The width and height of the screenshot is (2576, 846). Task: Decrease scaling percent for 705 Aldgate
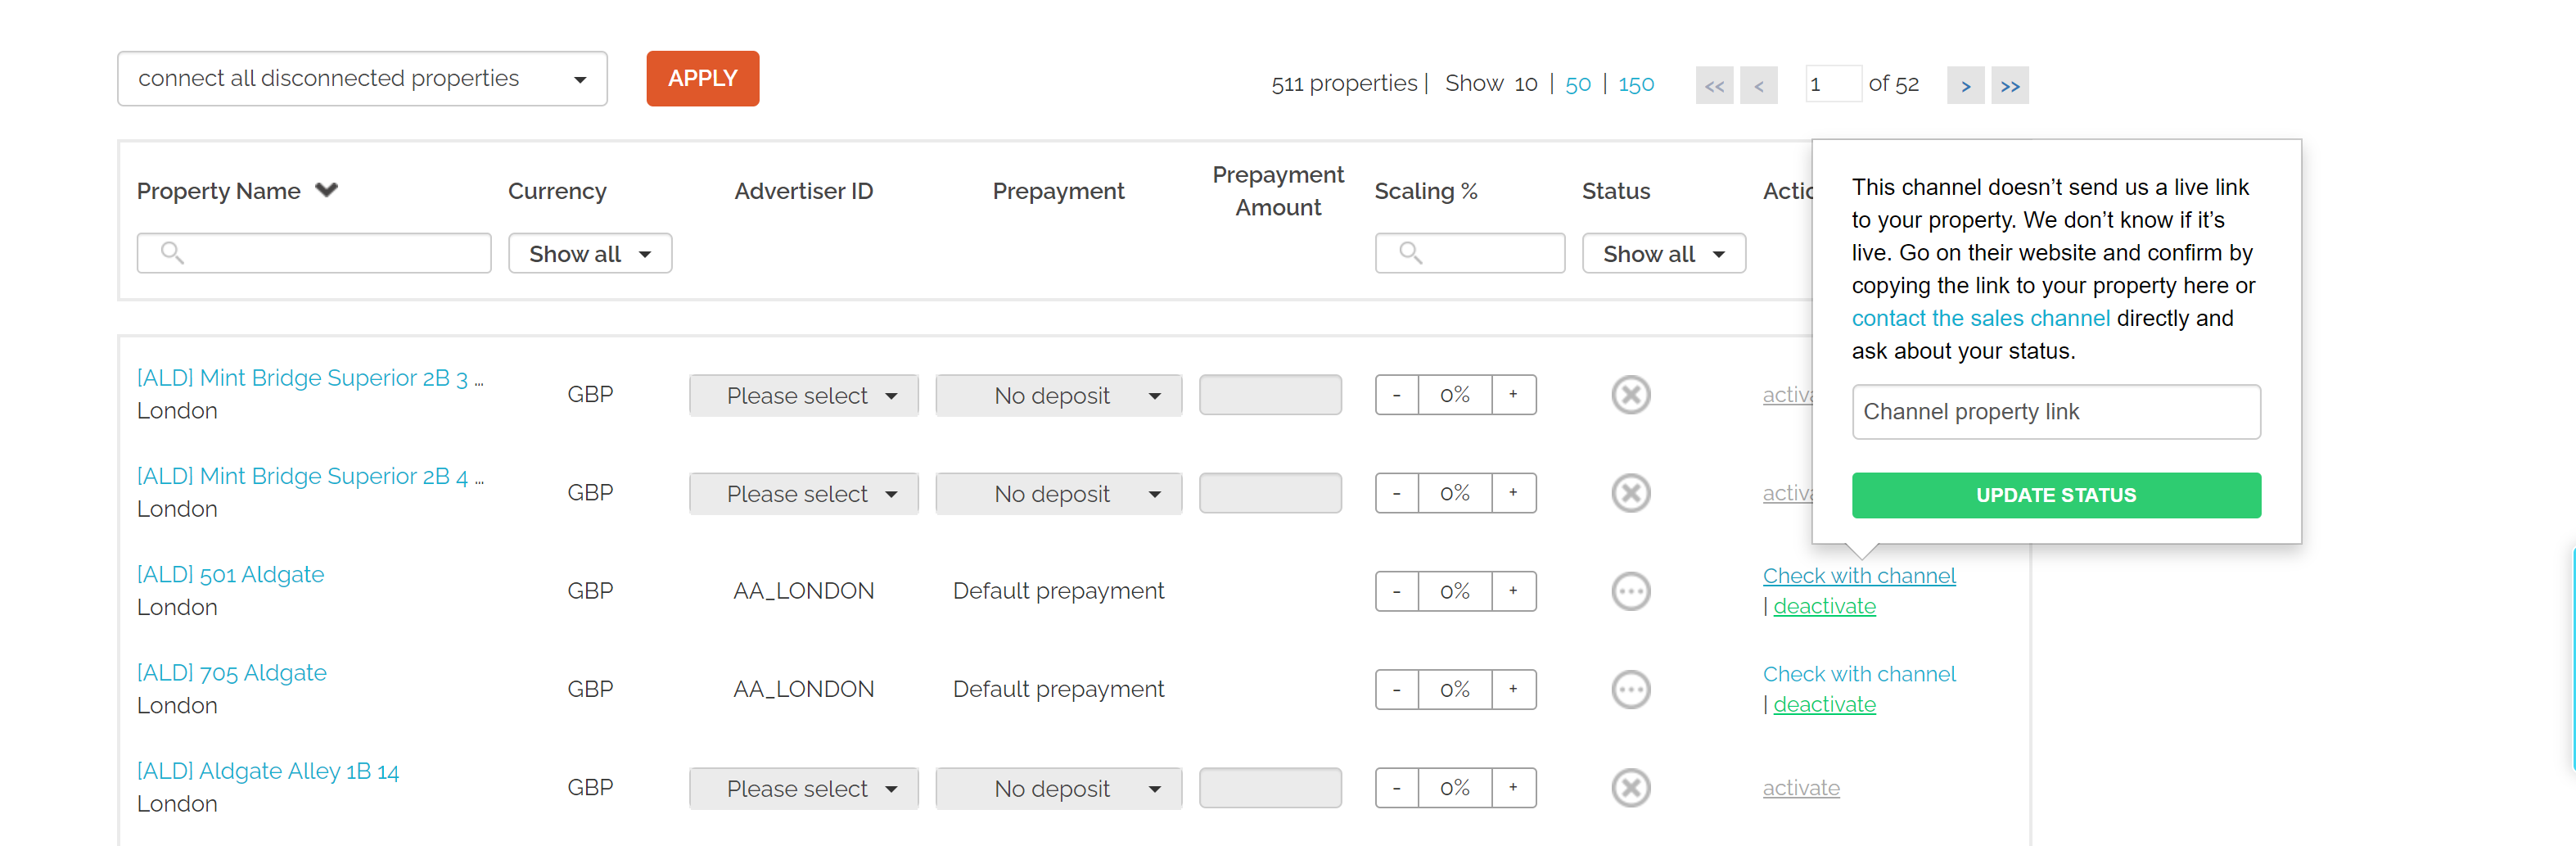click(1396, 689)
